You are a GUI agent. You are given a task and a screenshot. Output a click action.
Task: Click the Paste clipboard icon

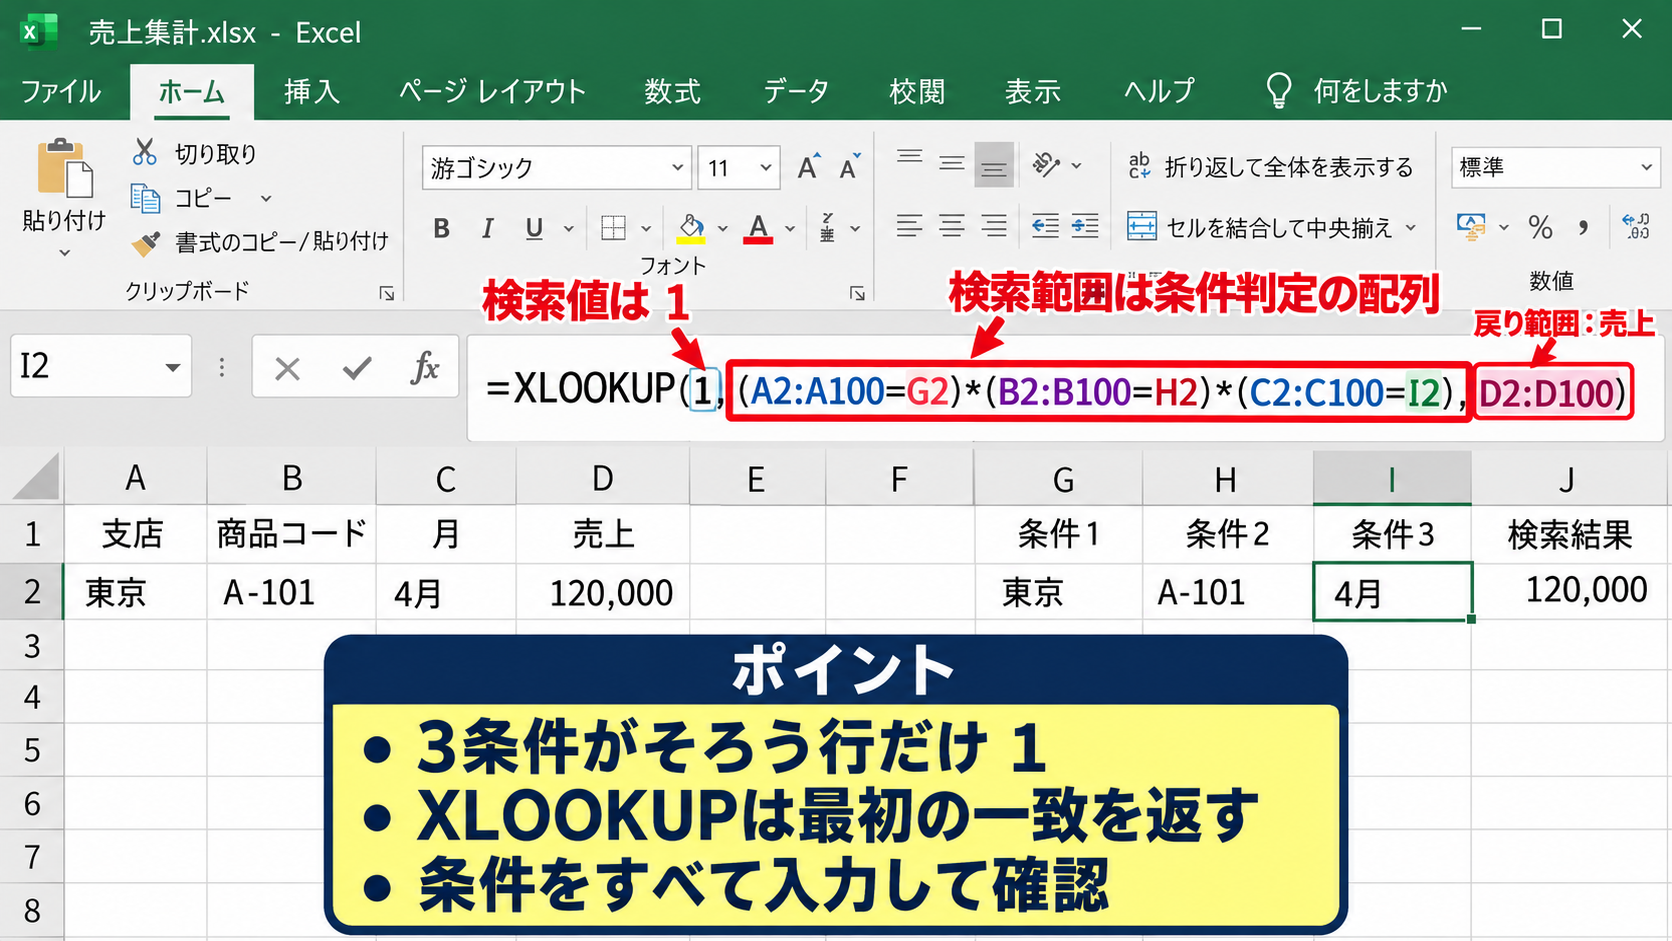point(65,168)
